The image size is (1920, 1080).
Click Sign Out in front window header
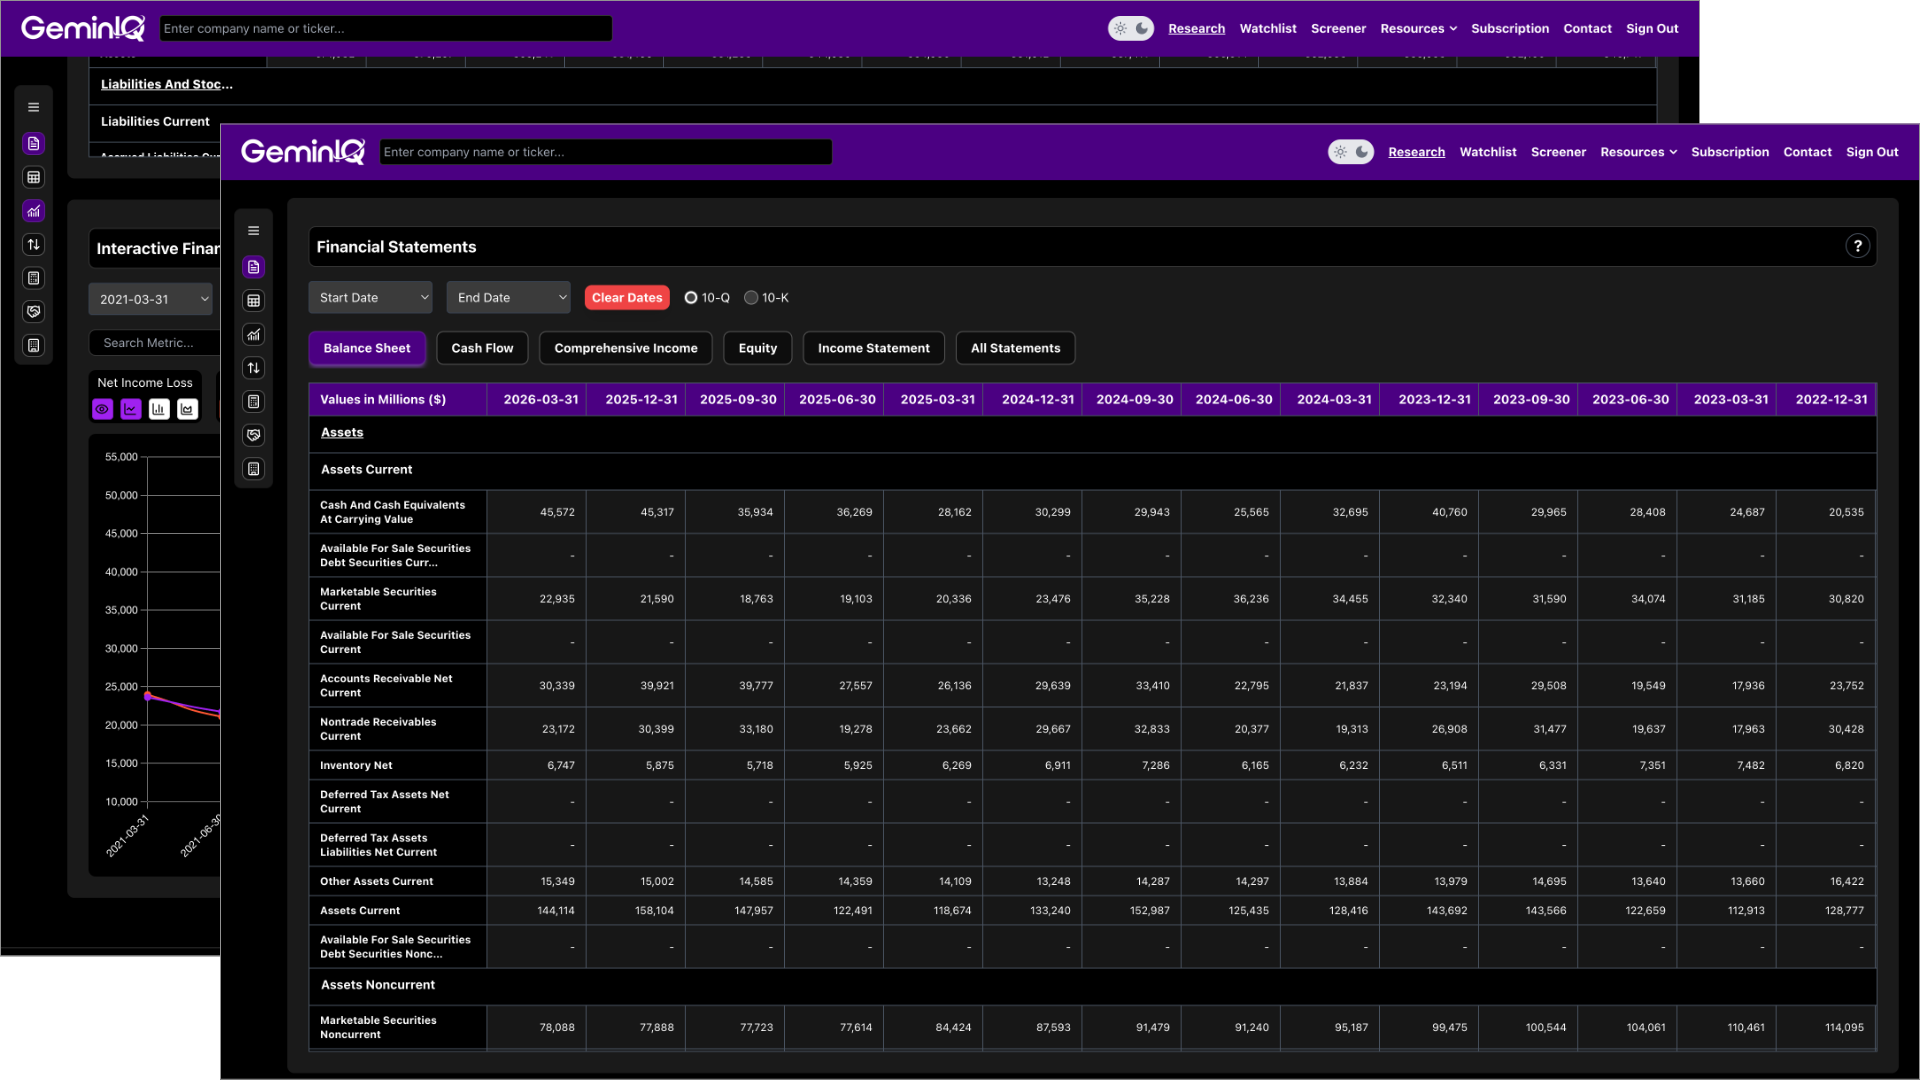point(1872,152)
